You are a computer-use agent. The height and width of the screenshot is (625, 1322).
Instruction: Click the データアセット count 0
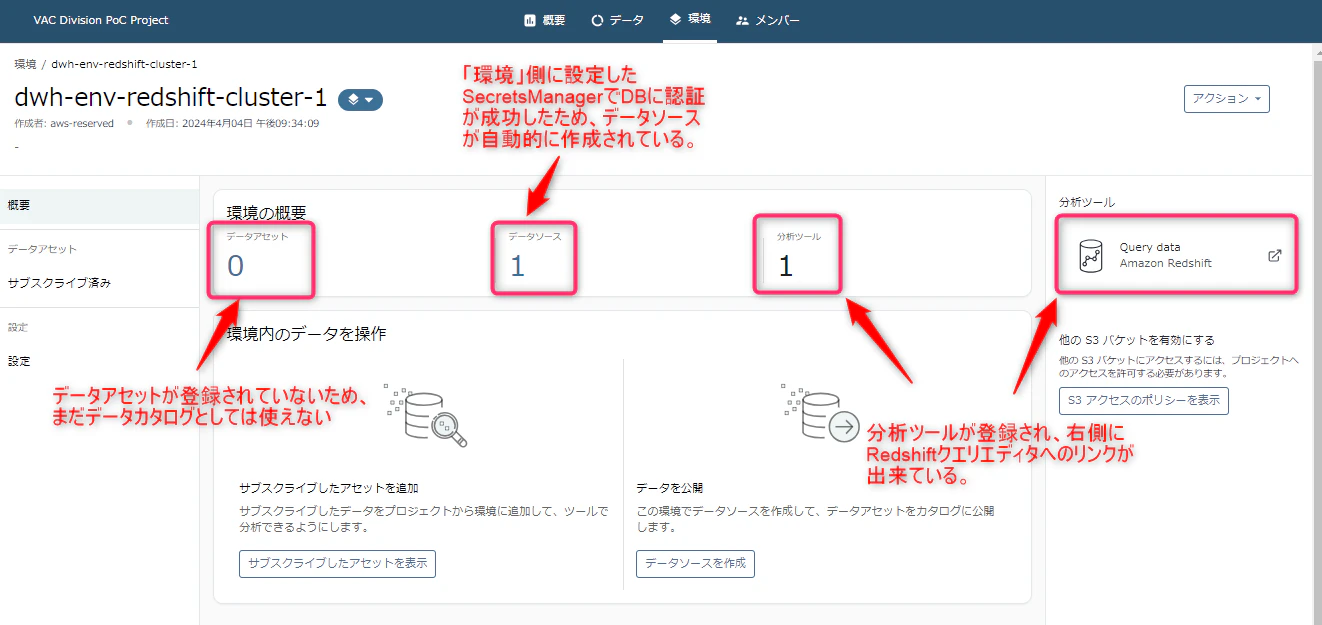click(x=235, y=265)
